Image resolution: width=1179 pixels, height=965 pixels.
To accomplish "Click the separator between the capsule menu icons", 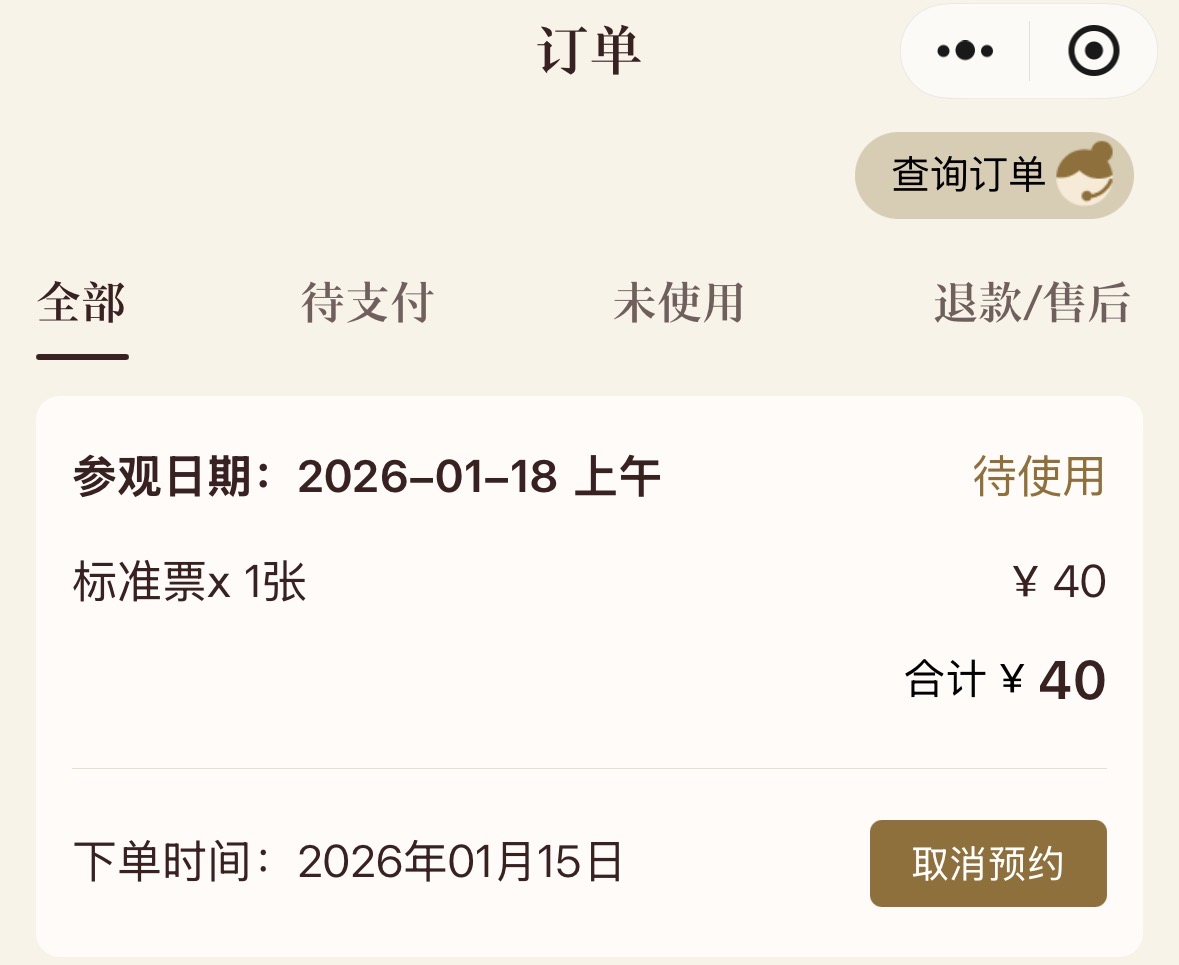I will click(1029, 51).
